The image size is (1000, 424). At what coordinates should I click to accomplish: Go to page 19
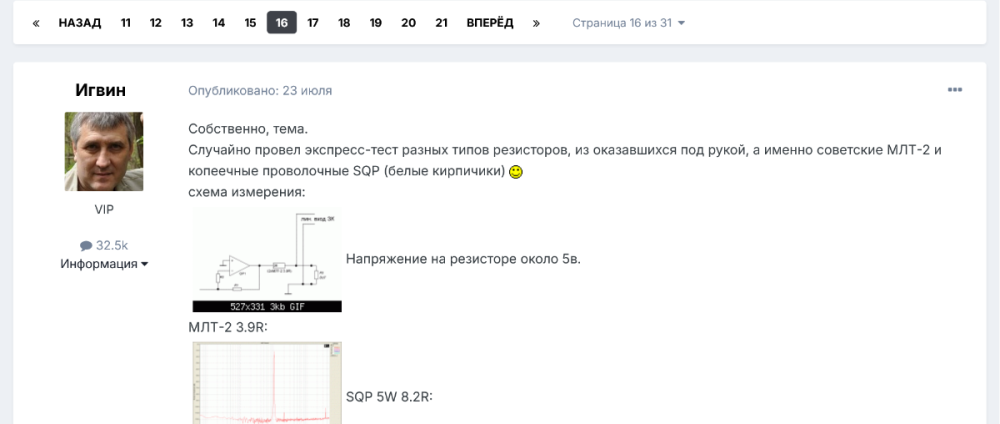(375, 23)
